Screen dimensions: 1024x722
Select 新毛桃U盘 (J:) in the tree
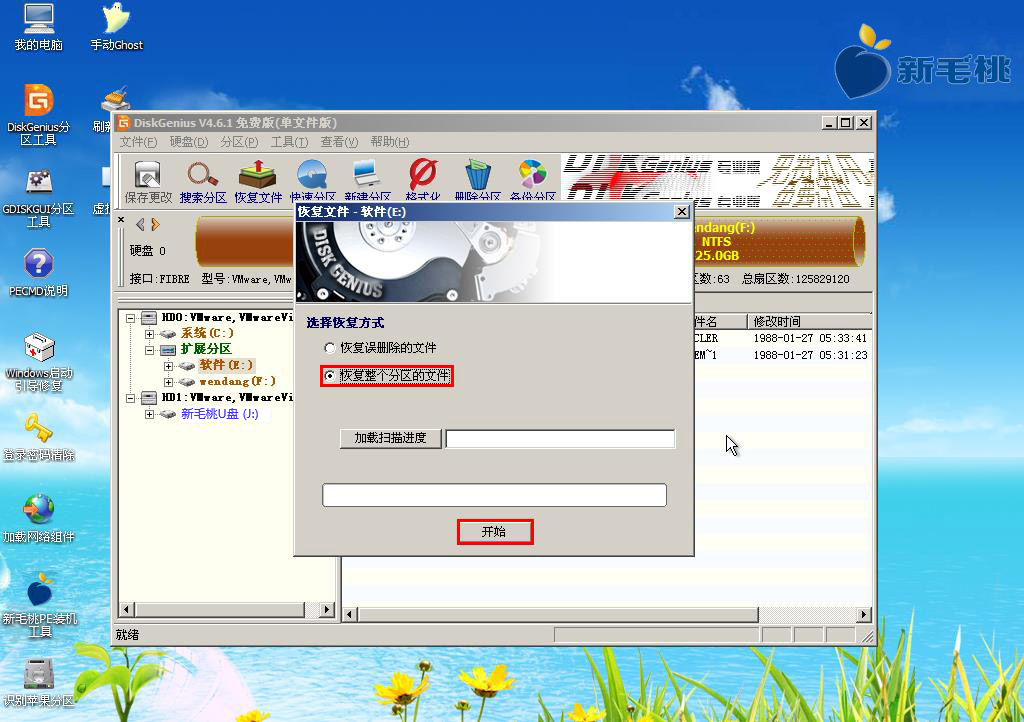point(219,414)
